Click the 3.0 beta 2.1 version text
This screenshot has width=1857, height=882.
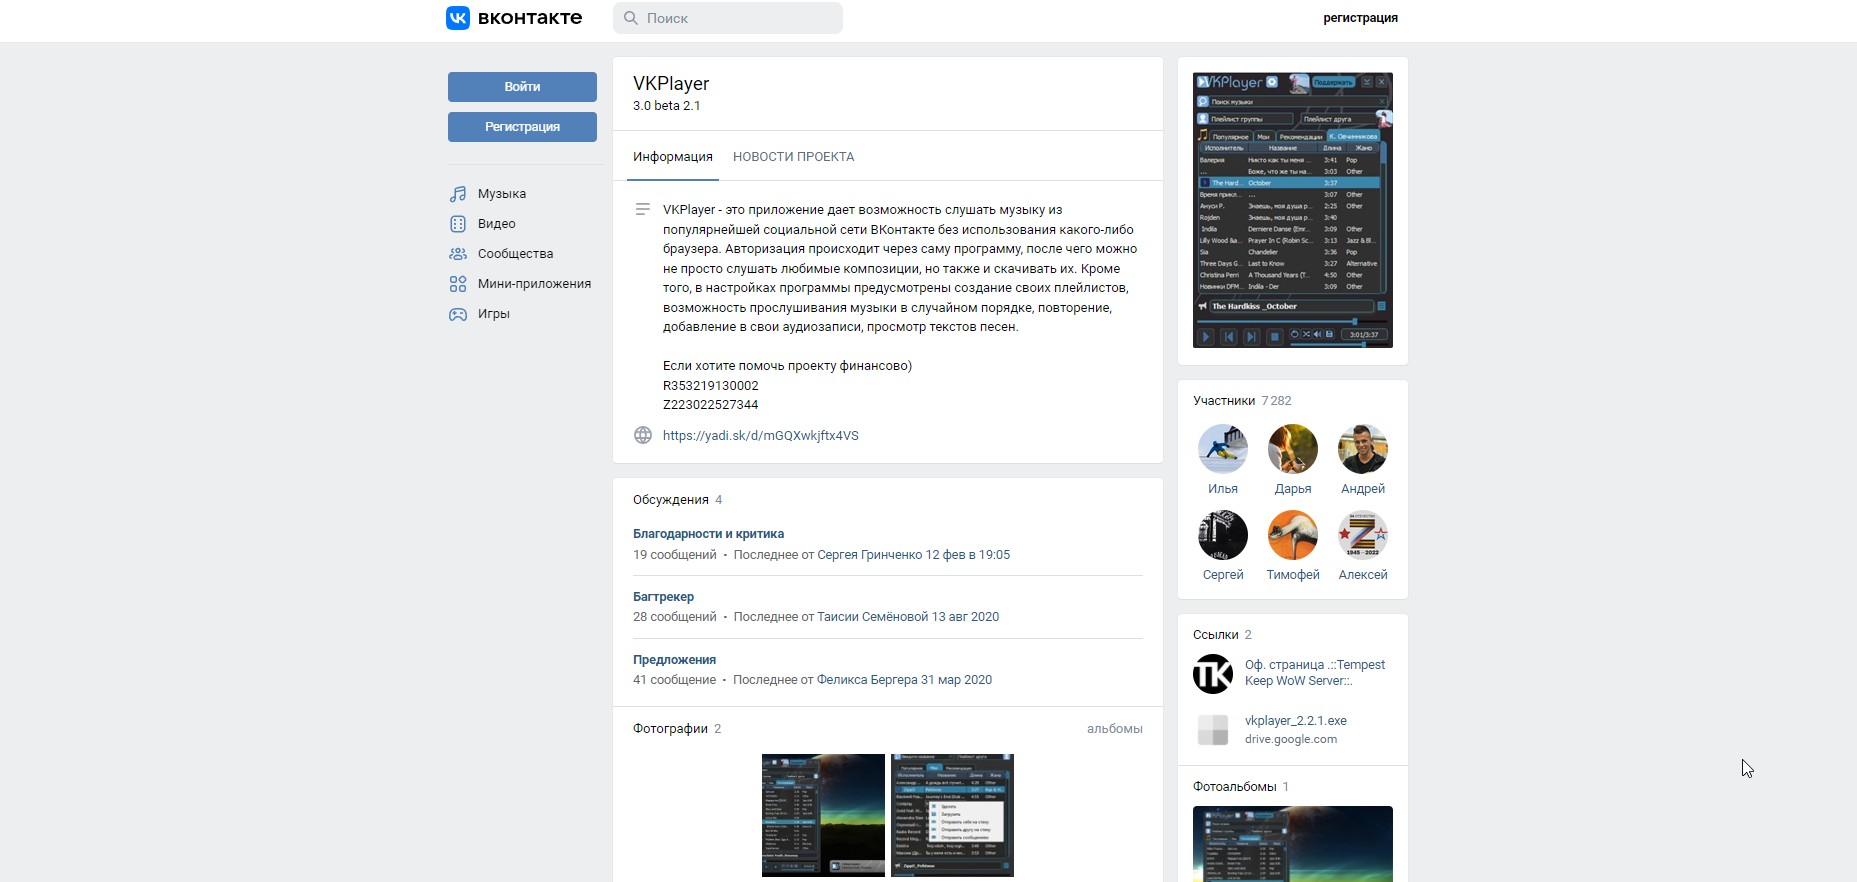click(667, 106)
